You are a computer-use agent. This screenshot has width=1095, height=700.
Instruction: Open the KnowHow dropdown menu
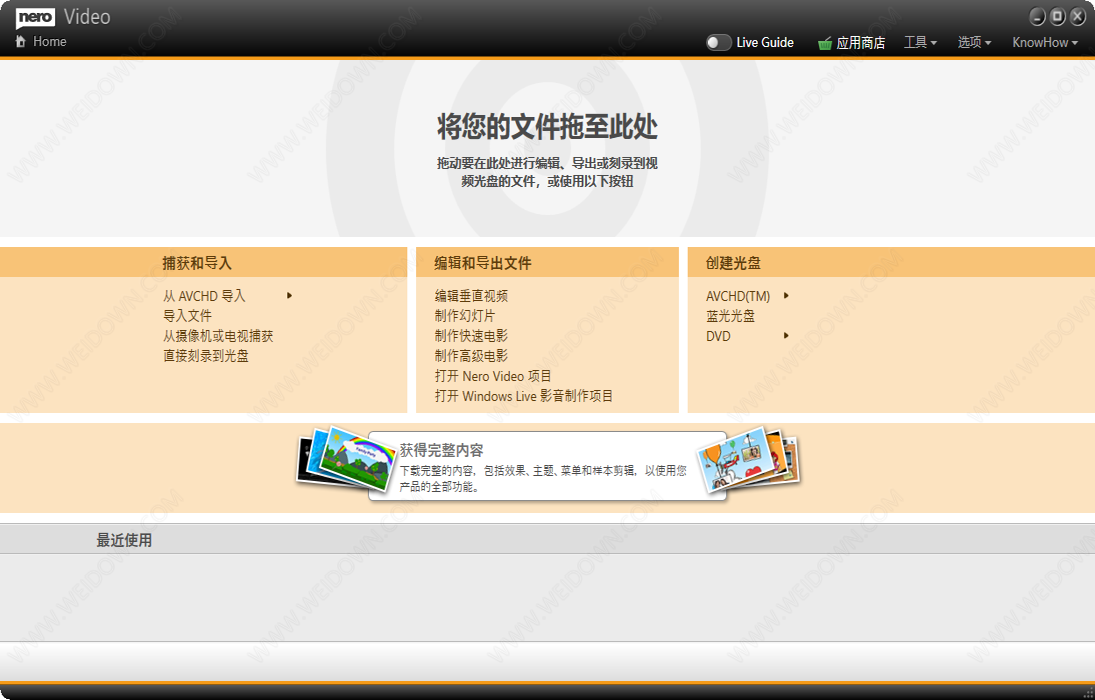pyautogui.click(x=1045, y=42)
